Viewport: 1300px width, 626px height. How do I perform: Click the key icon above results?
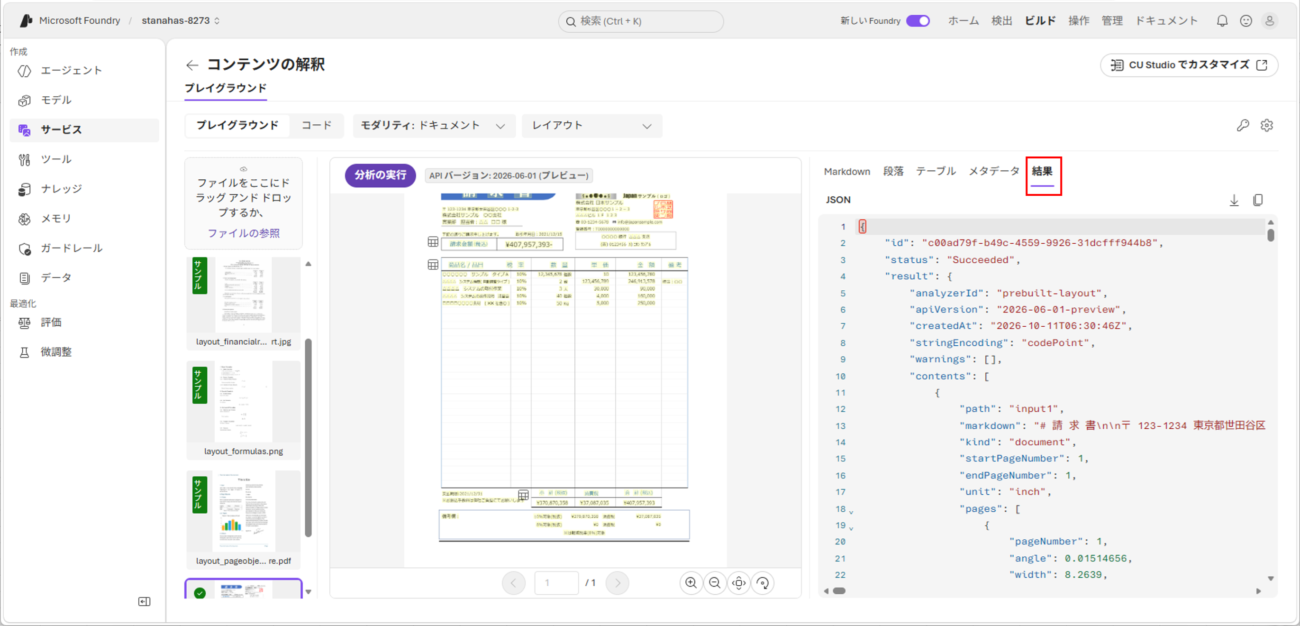tap(1243, 126)
